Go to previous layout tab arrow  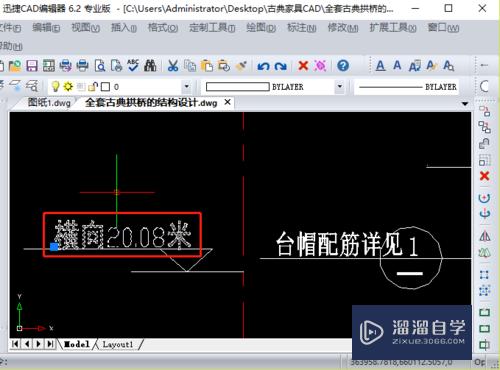click(x=27, y=344)
